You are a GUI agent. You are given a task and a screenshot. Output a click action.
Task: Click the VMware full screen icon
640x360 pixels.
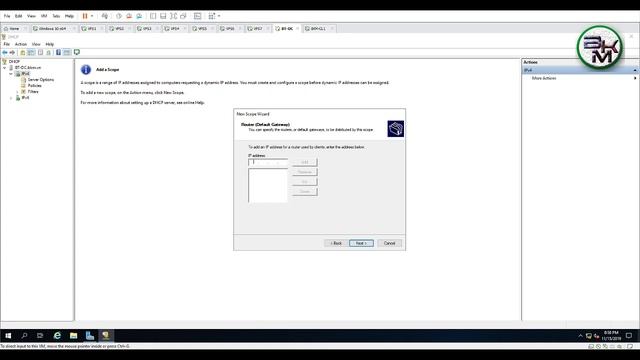tap(173, 16)
